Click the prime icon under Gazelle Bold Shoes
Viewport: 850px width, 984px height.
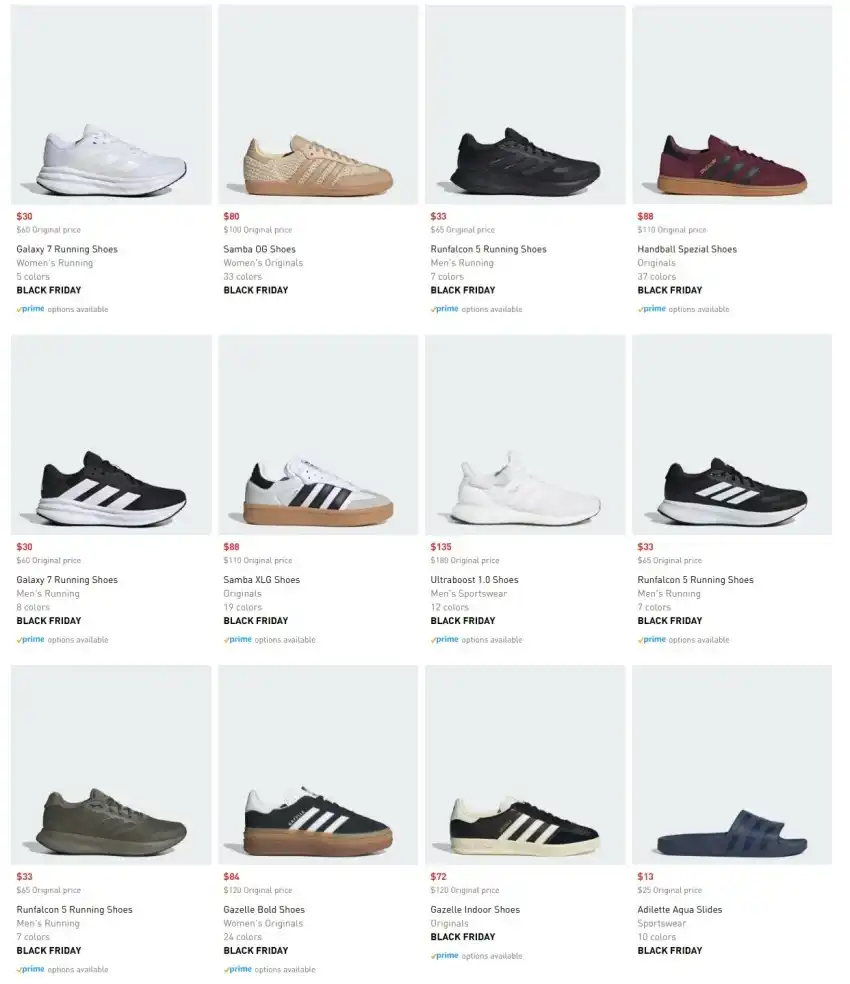pyautogui.click(x=238, y=969)
